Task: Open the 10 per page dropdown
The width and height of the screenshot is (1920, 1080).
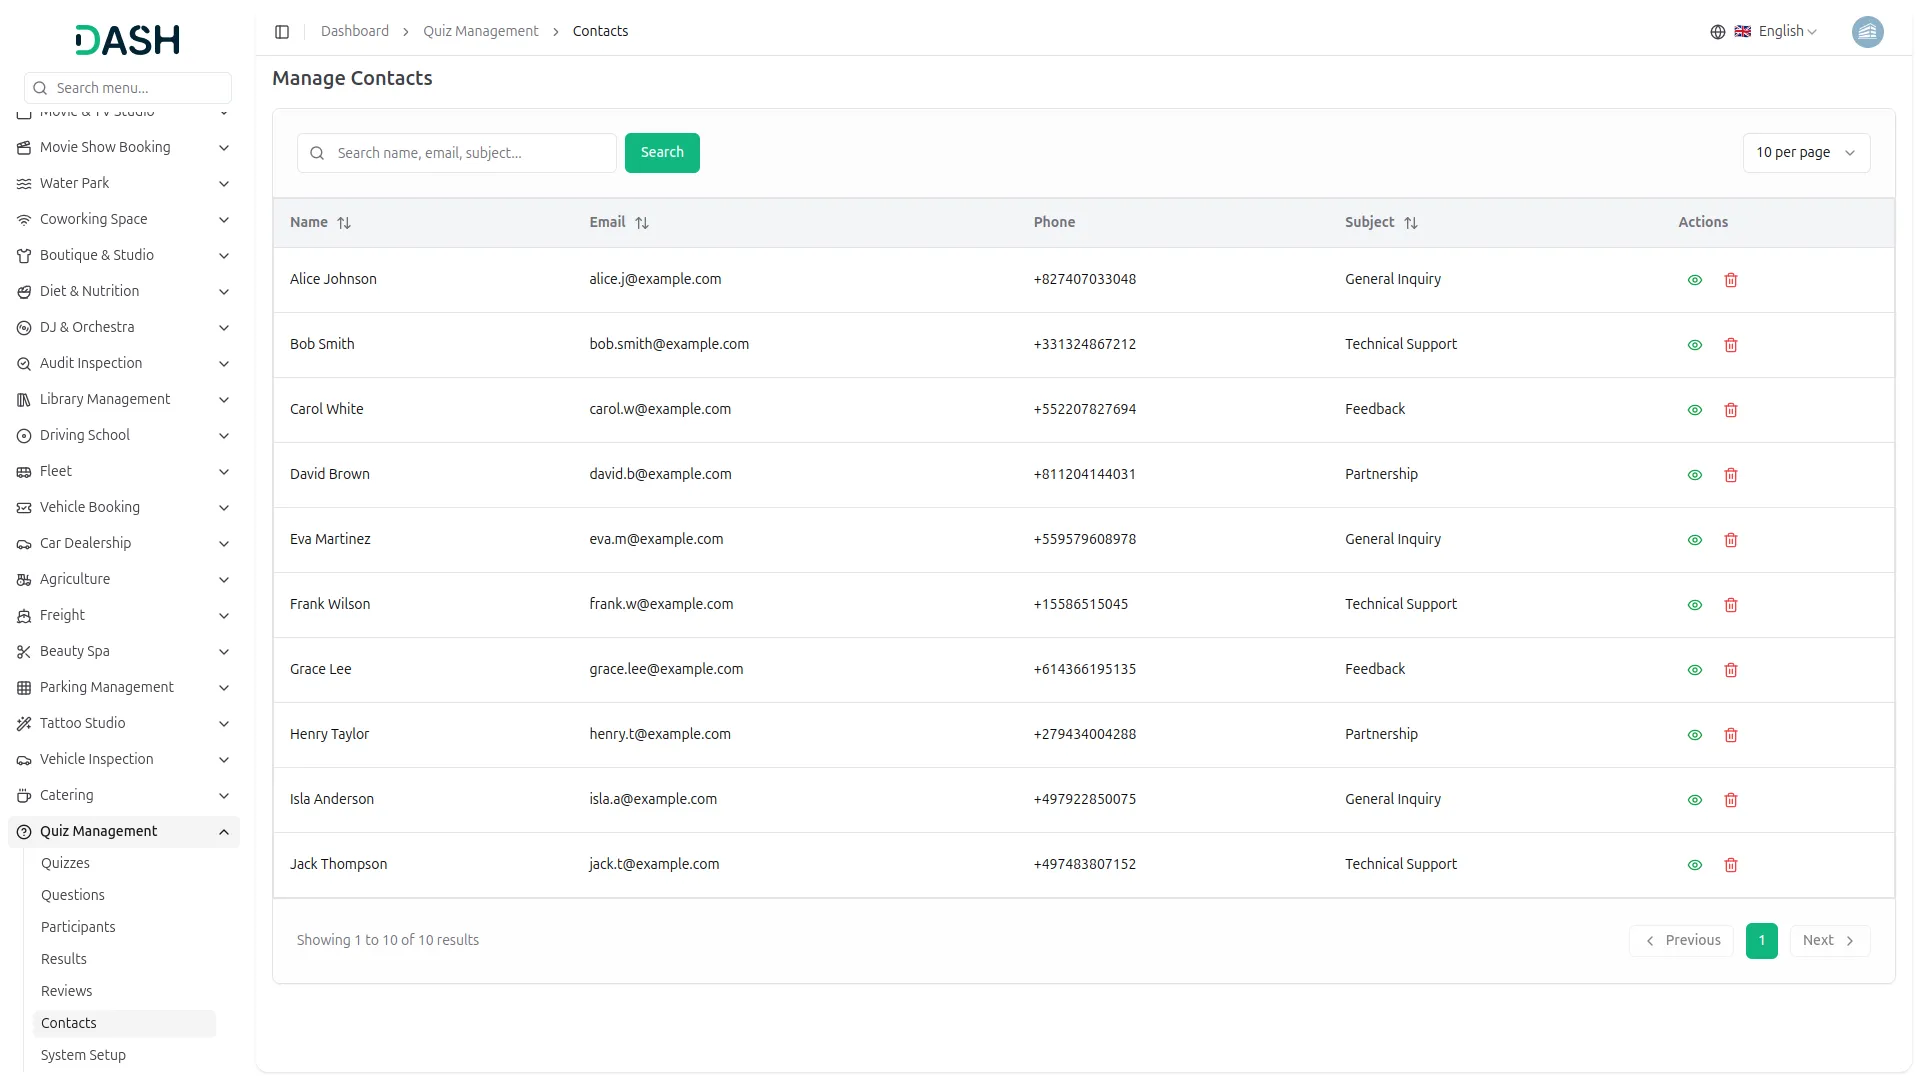Action: coord(1805,153)
